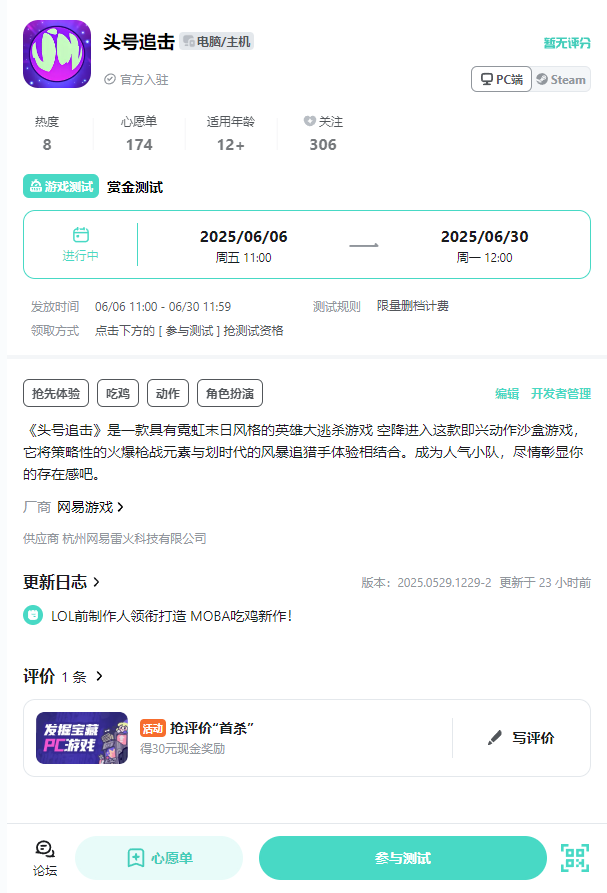Select the PC端 platform tab
The width and height of the screenshot is (607, 893).
click(501, 79)
